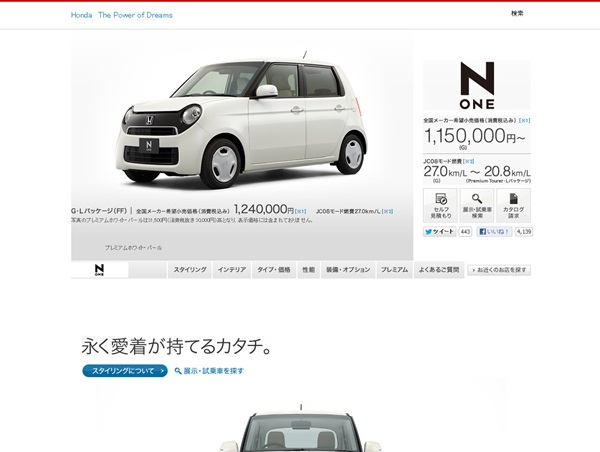Click the ※1 note beside 1,240,000円
This screenshot has width=600, height=452.
300,211
